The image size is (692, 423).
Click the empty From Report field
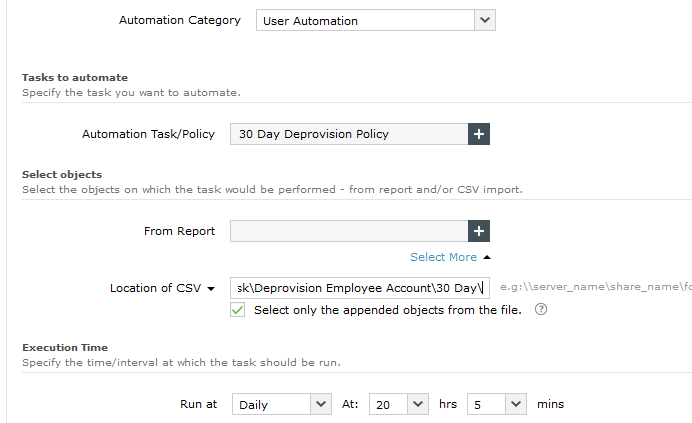point(349,231)
